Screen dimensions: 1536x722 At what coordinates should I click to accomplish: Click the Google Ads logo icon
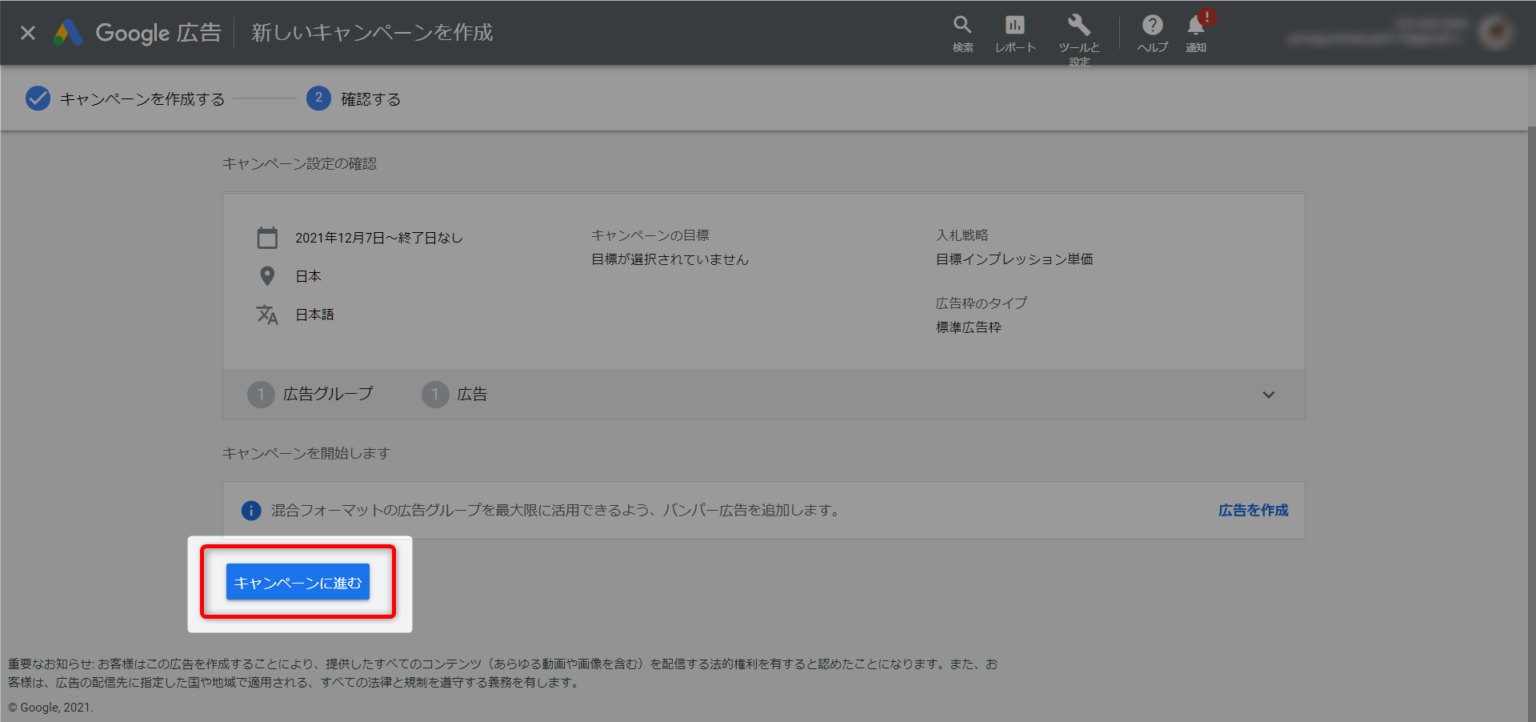point(68,33)
